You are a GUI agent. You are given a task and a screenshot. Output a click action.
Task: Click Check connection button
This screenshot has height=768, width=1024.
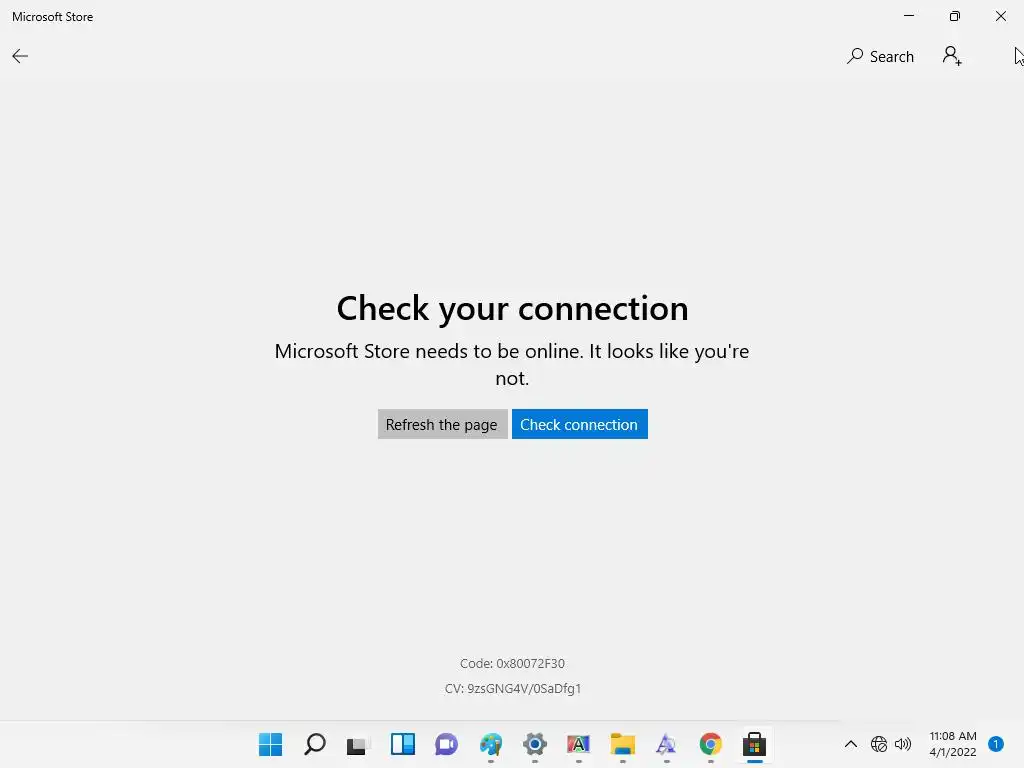coord(579,424)
